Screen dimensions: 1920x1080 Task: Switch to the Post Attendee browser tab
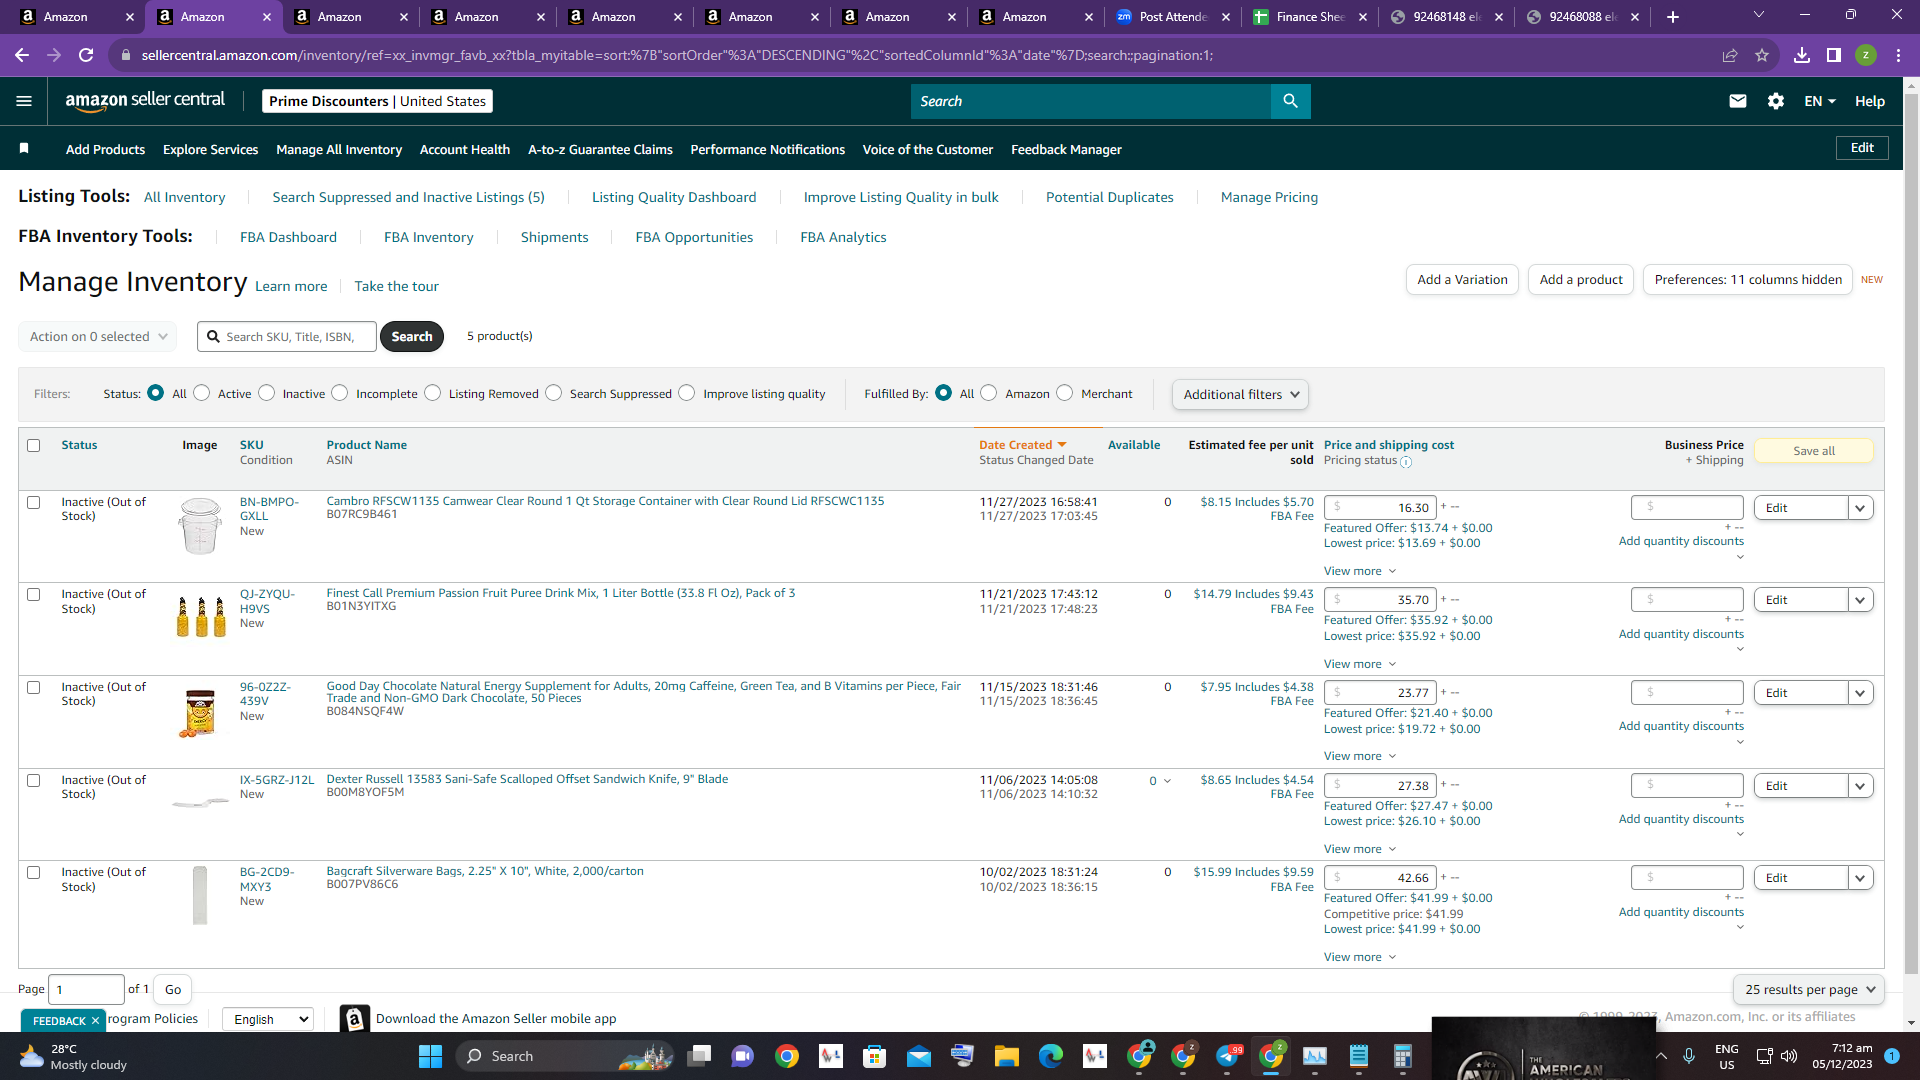tap(1172, 17)
